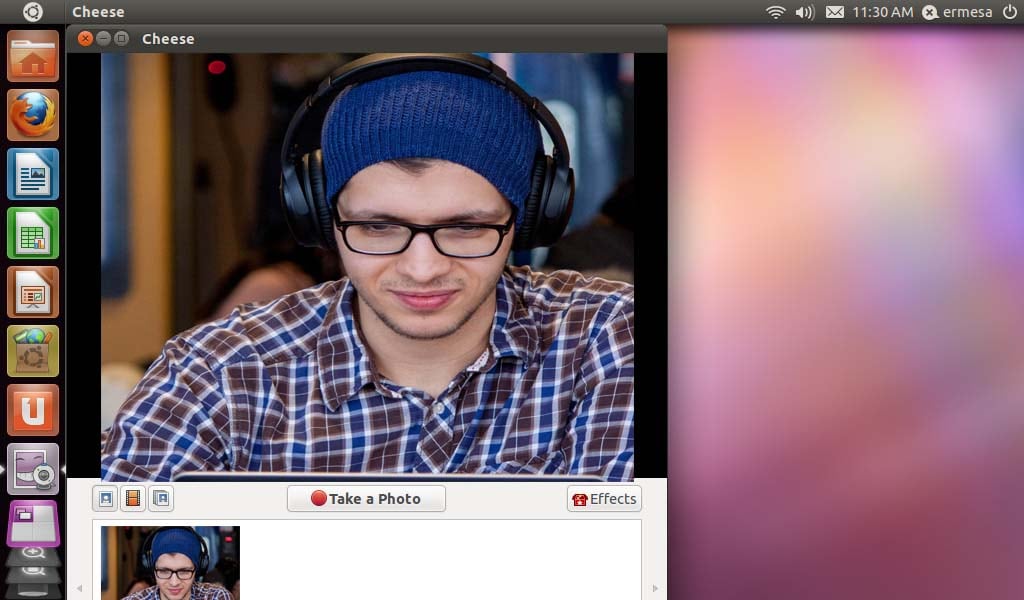
Task: Open LibreOffice Writer from the launcher
Action: pos(33,174)
